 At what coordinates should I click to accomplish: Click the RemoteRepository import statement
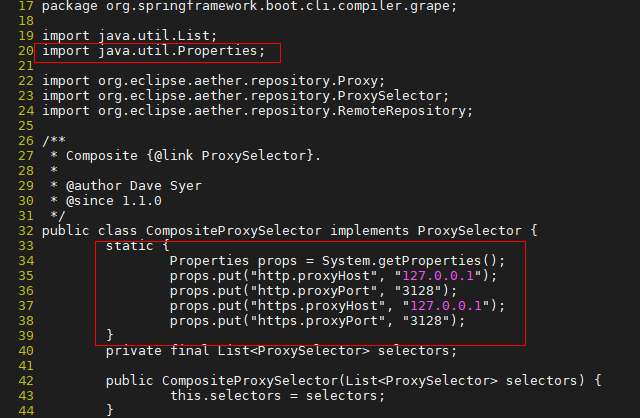(257, 111)
